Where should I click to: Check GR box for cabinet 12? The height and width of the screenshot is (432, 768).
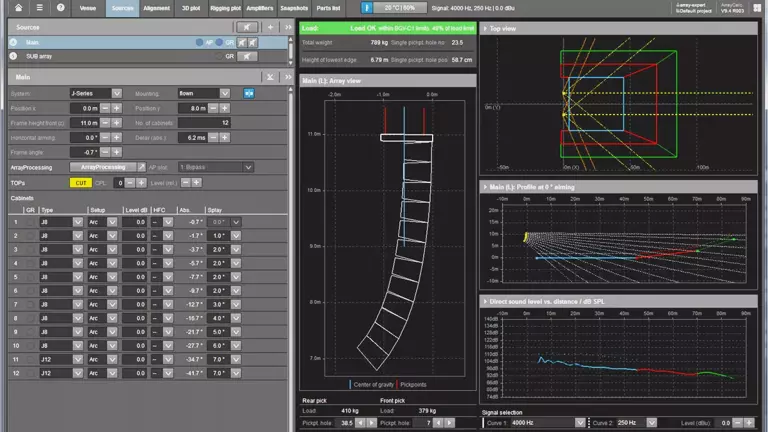click(x=30, y=373)
